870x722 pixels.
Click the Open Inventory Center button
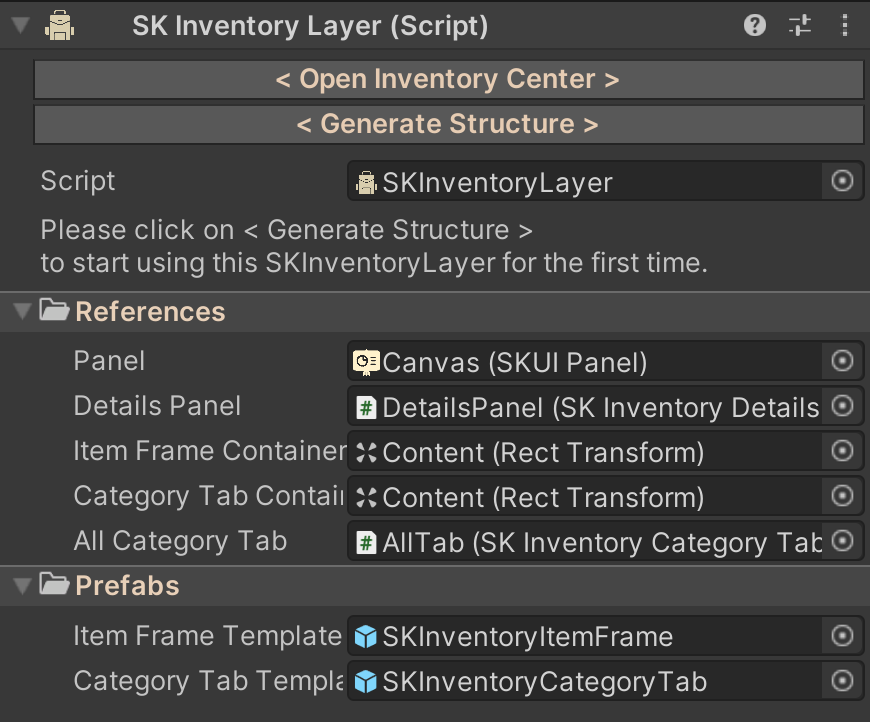(448, 80)
